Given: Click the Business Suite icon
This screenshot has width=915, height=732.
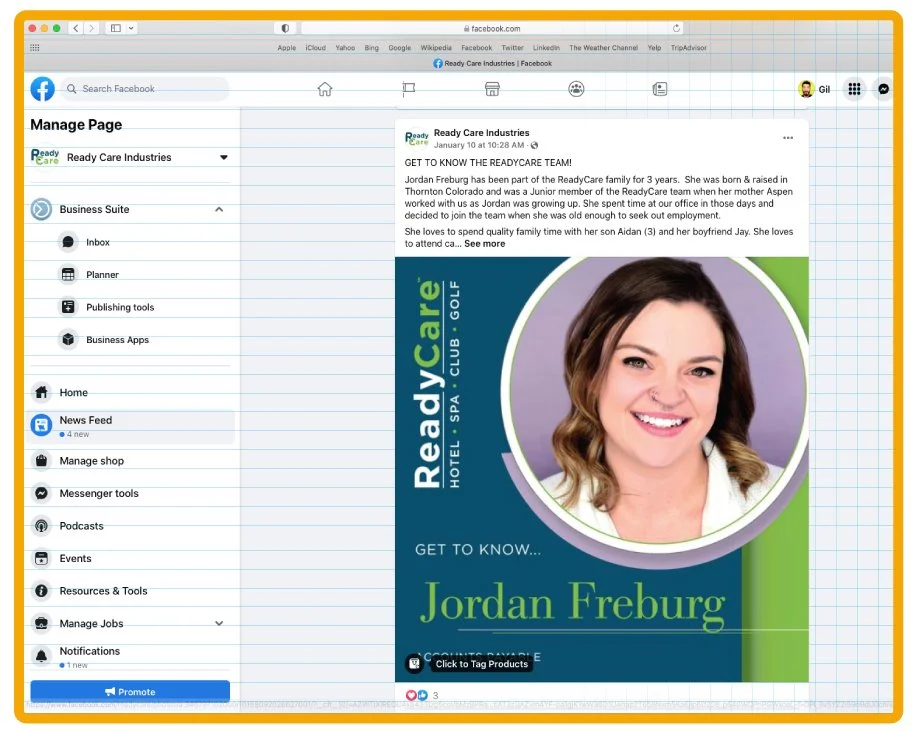Looking at the screenshot, I should pos(41,209).
